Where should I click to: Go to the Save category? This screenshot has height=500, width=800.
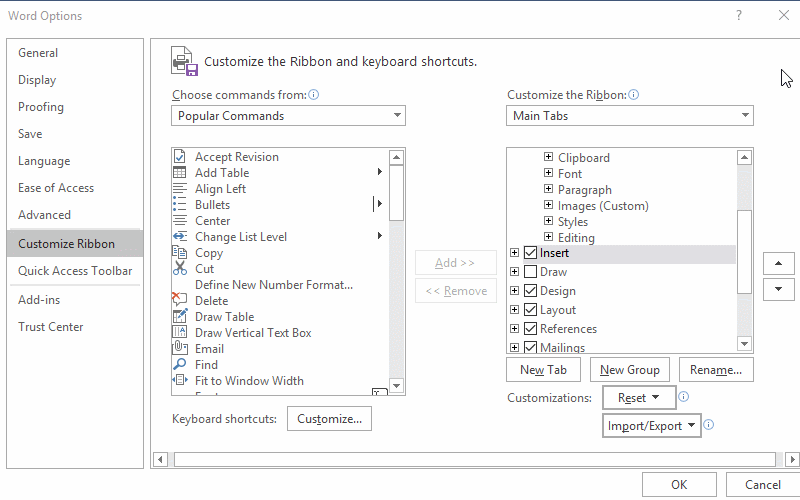coord(75,134)
